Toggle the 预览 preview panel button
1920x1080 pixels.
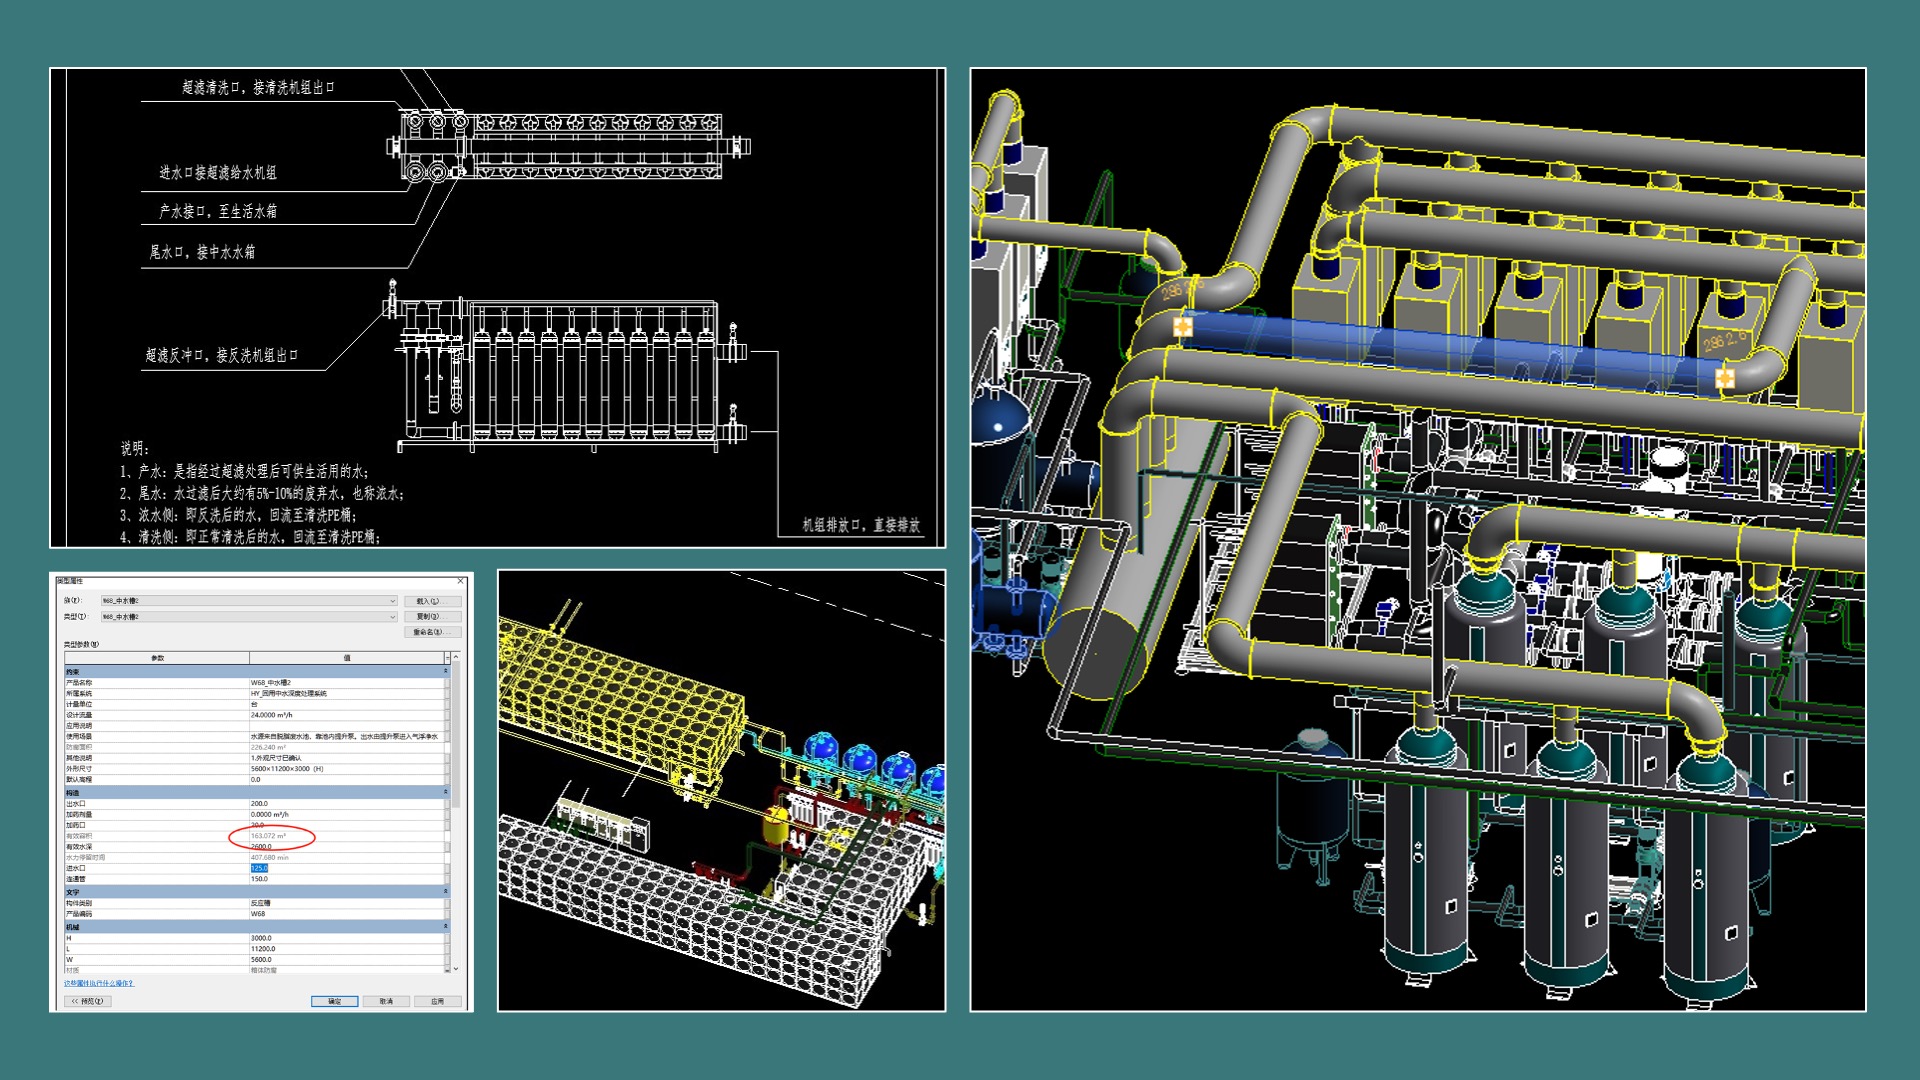point(87,1001)
